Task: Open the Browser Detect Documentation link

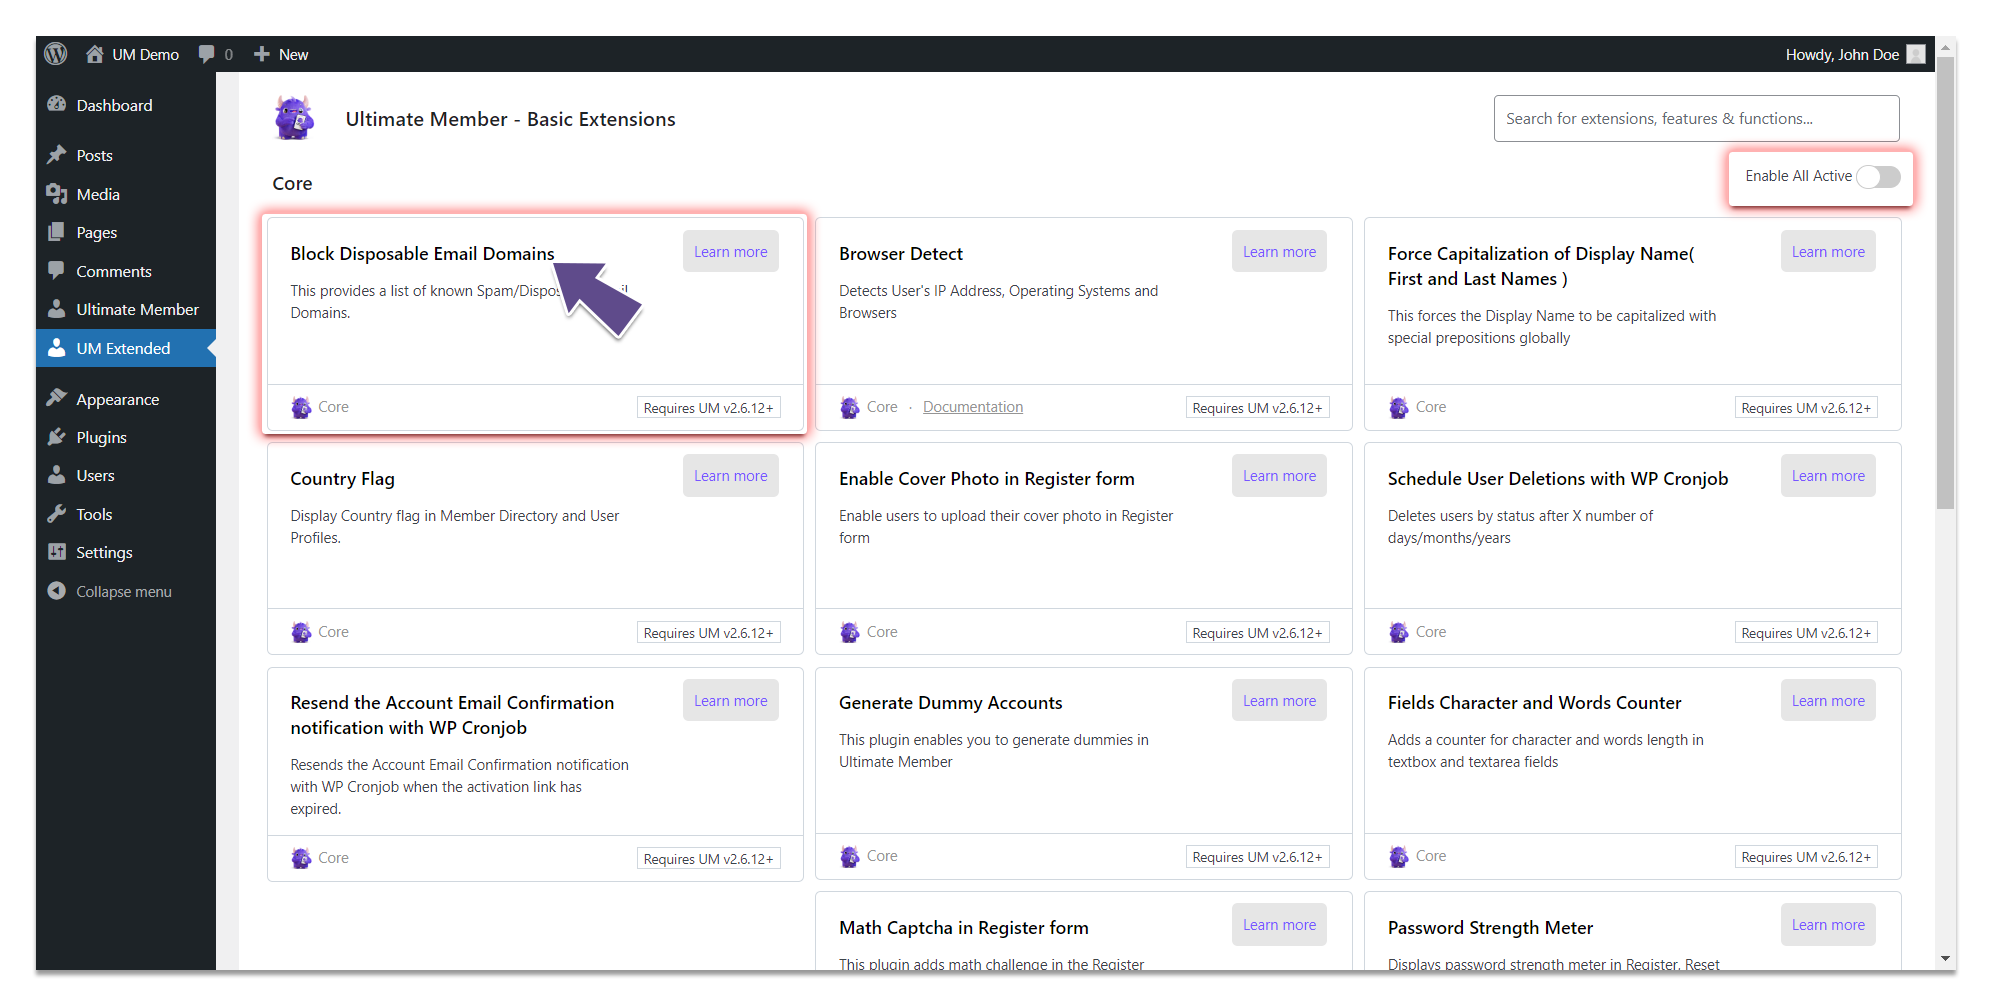Action: coord(973,407)
